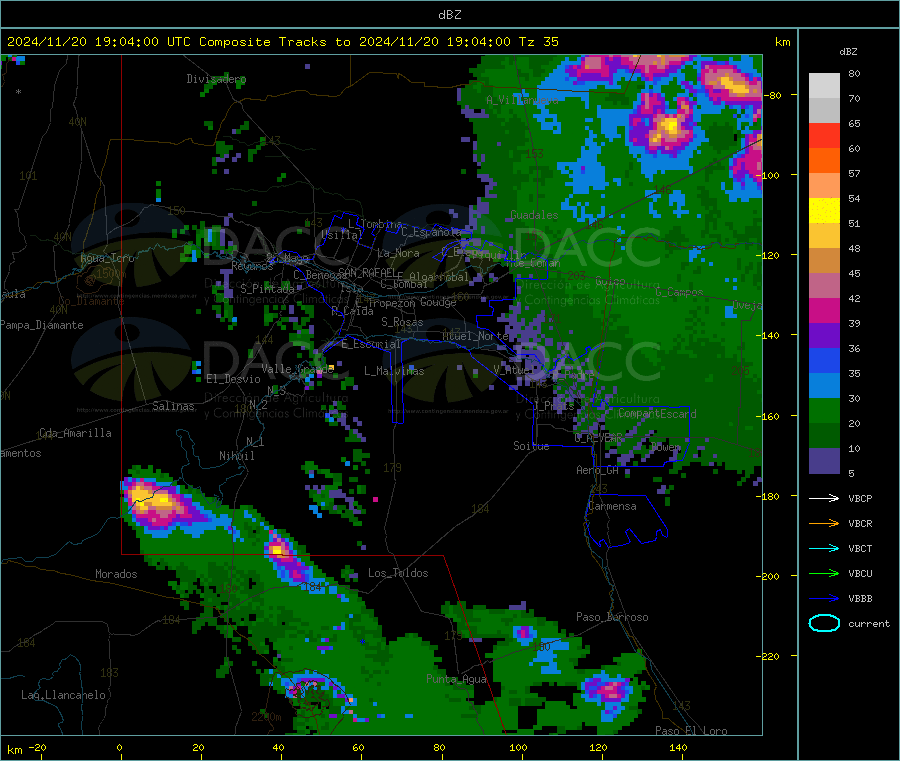Click the intense storm cell in the northeast
The height and width of the screenshot is (761, 900).
[x=668, y=127]
